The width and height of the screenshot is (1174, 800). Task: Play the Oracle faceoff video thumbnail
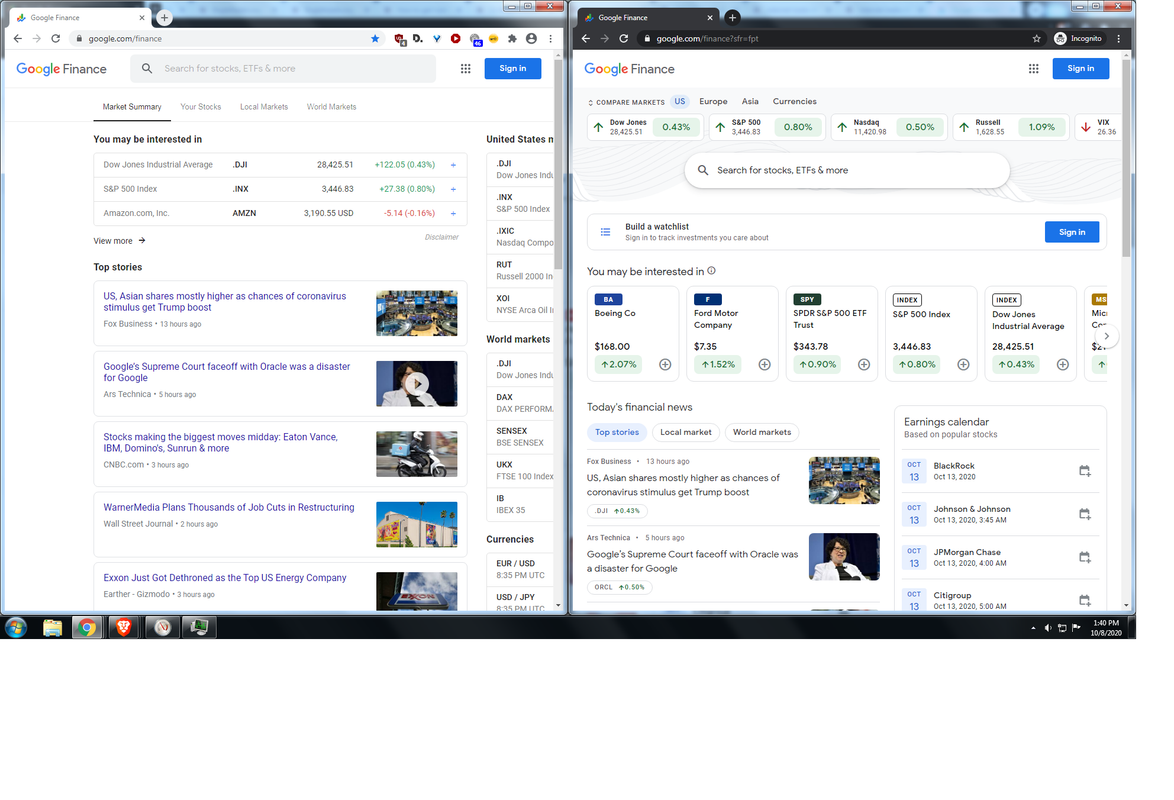pos(416,384)
